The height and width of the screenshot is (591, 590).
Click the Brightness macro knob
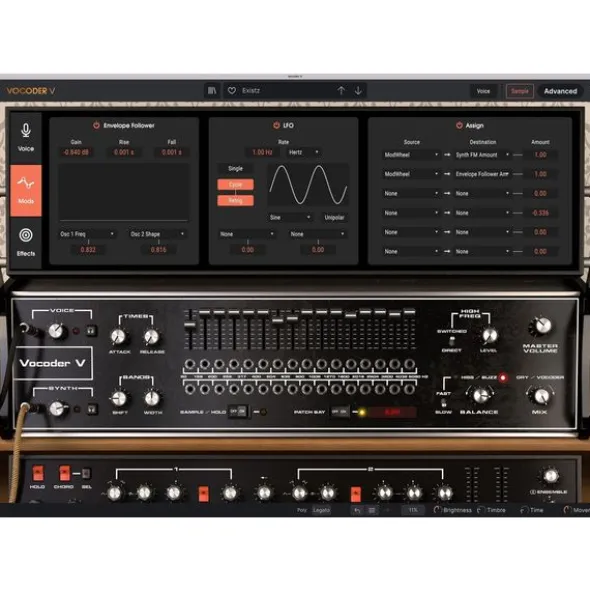[x=437, y=510]
